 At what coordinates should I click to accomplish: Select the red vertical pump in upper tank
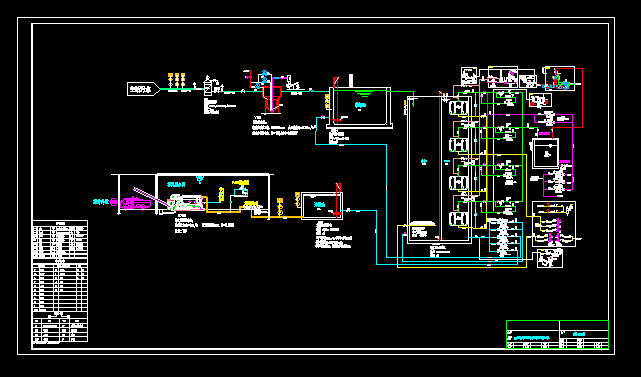(x=336, y=100)
